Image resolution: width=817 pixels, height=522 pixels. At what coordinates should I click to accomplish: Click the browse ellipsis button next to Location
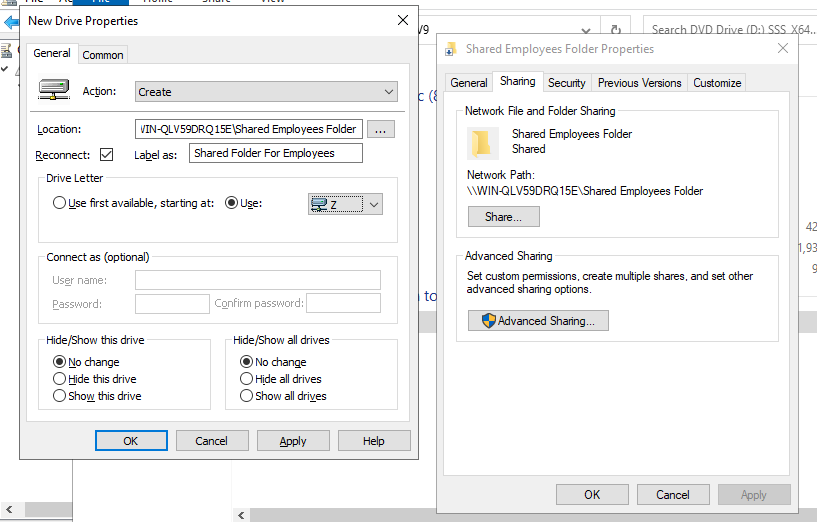click(x=382, y=129)
